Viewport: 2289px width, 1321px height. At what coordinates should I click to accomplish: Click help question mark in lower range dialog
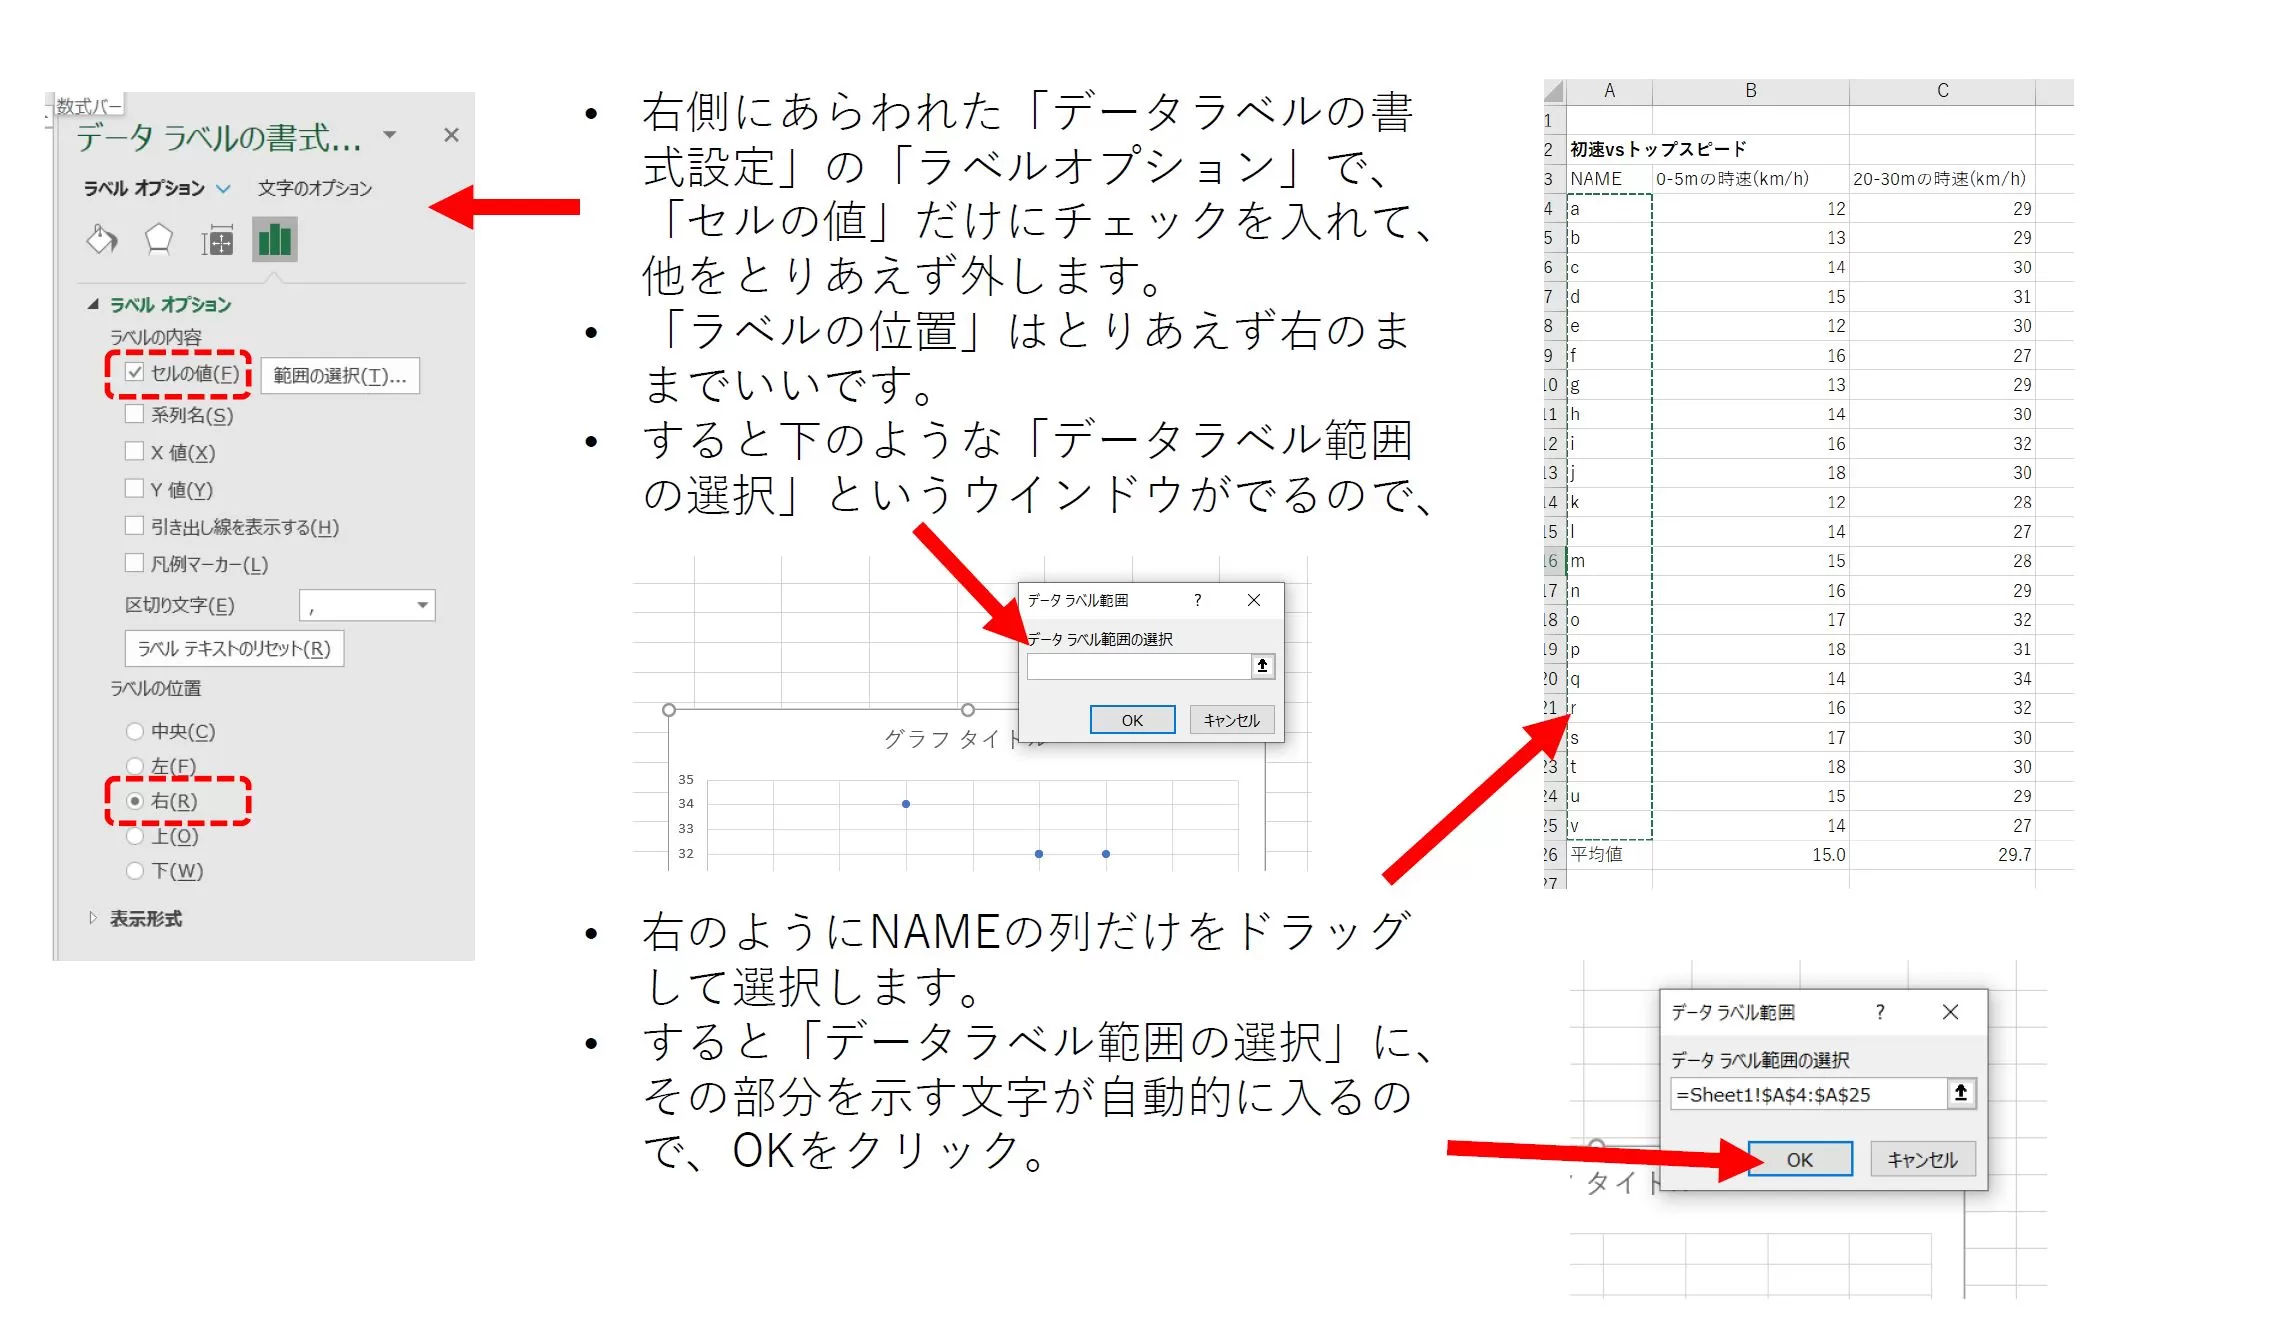[x=1880, y=1012]
